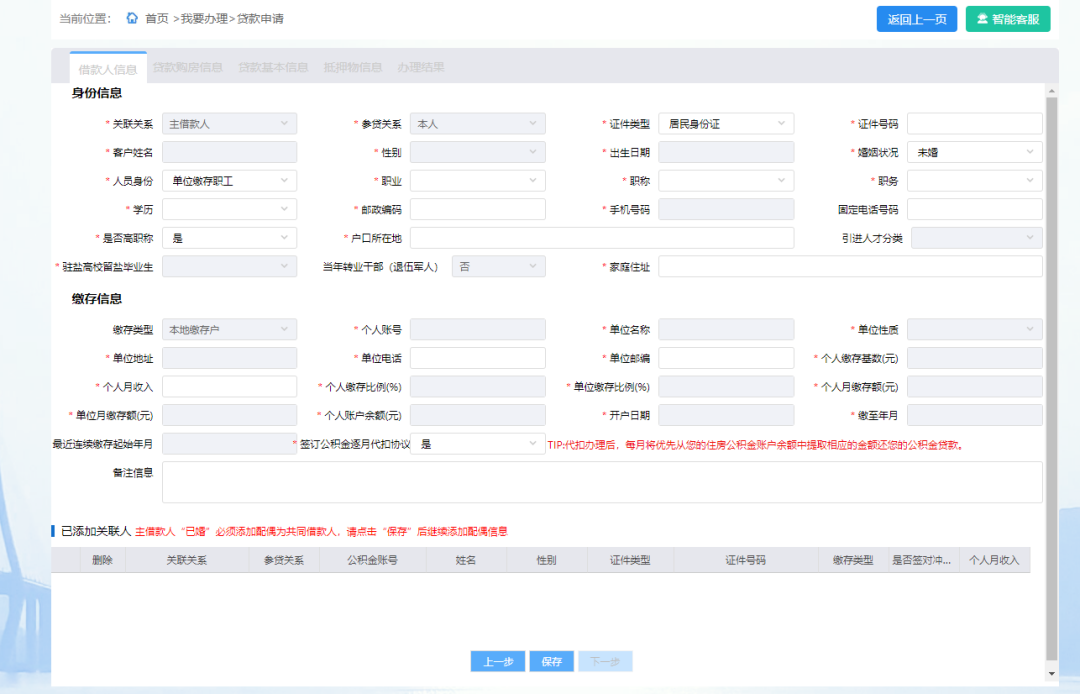Click the 家庭住址 input field

(x=850, y=266)
